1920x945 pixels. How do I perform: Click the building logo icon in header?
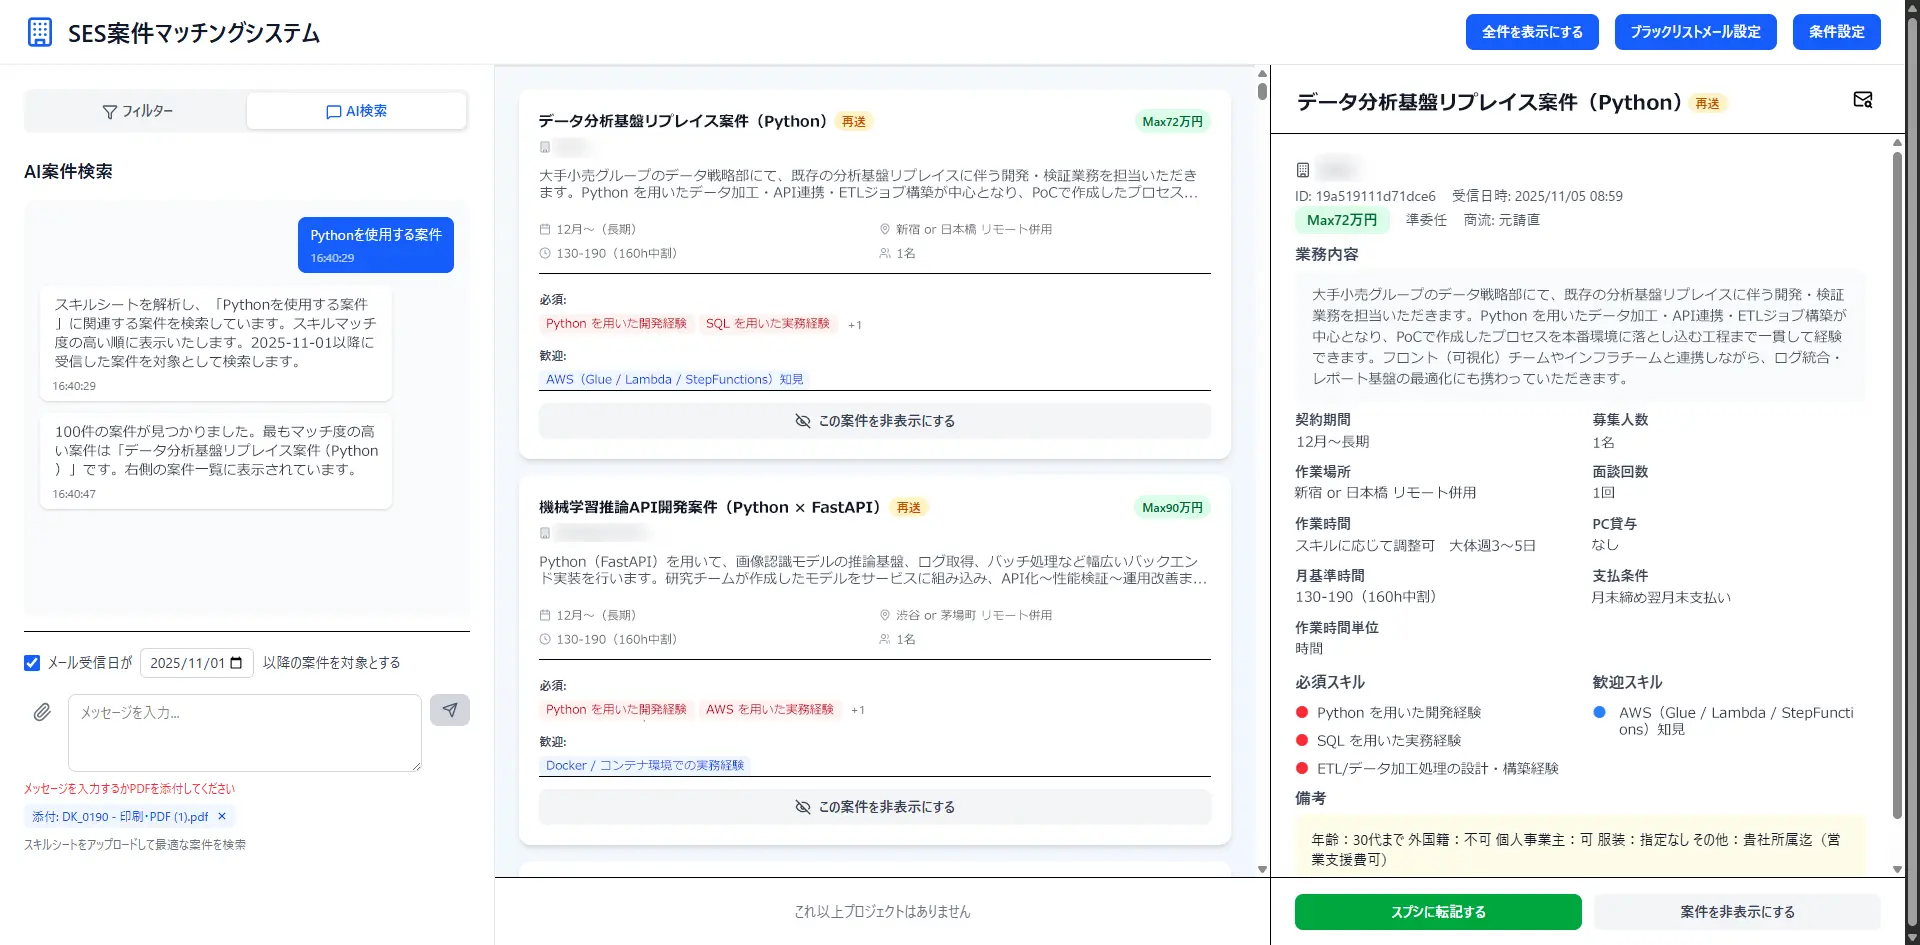40,32
